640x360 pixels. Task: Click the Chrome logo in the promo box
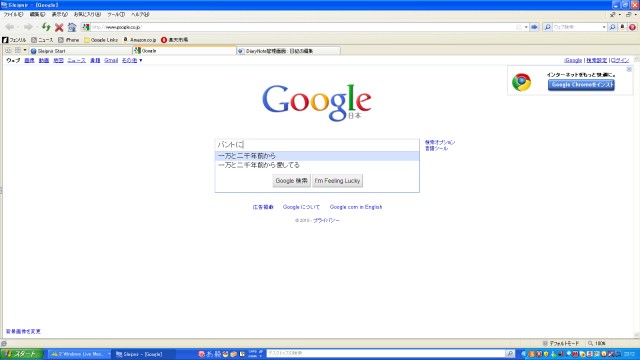[522, 82]
